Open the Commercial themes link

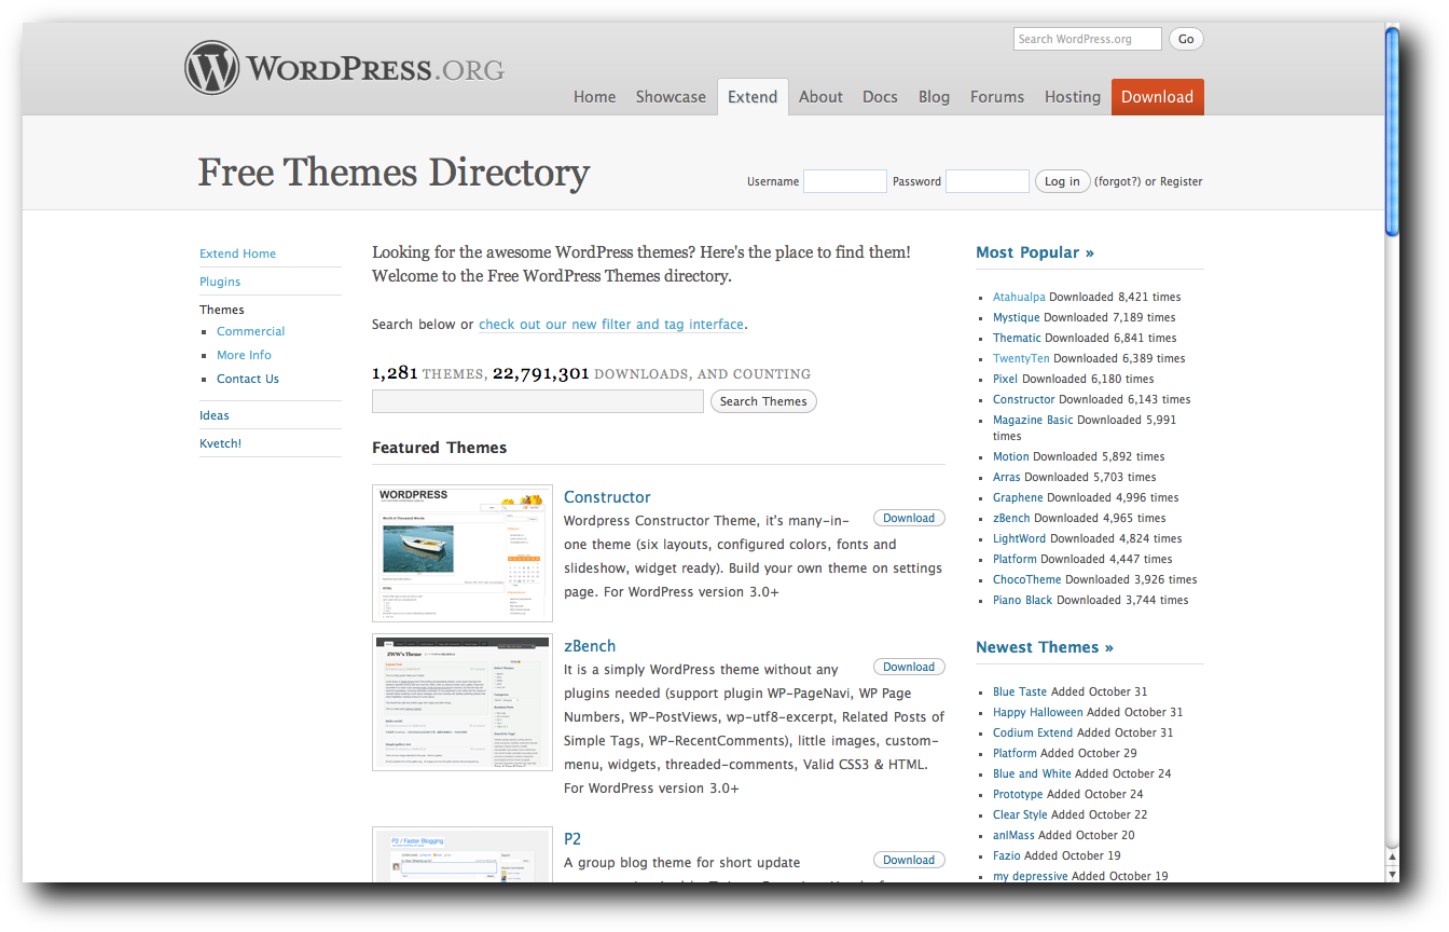(251, 331)
